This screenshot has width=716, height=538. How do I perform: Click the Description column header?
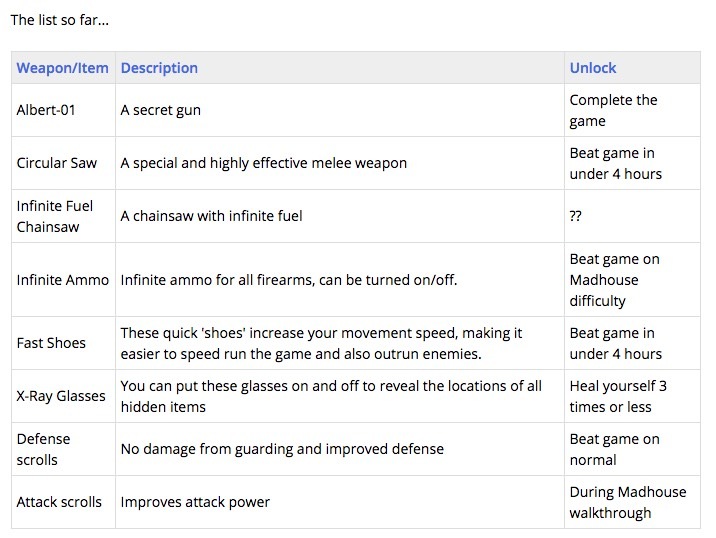click(x=159, y=68)
